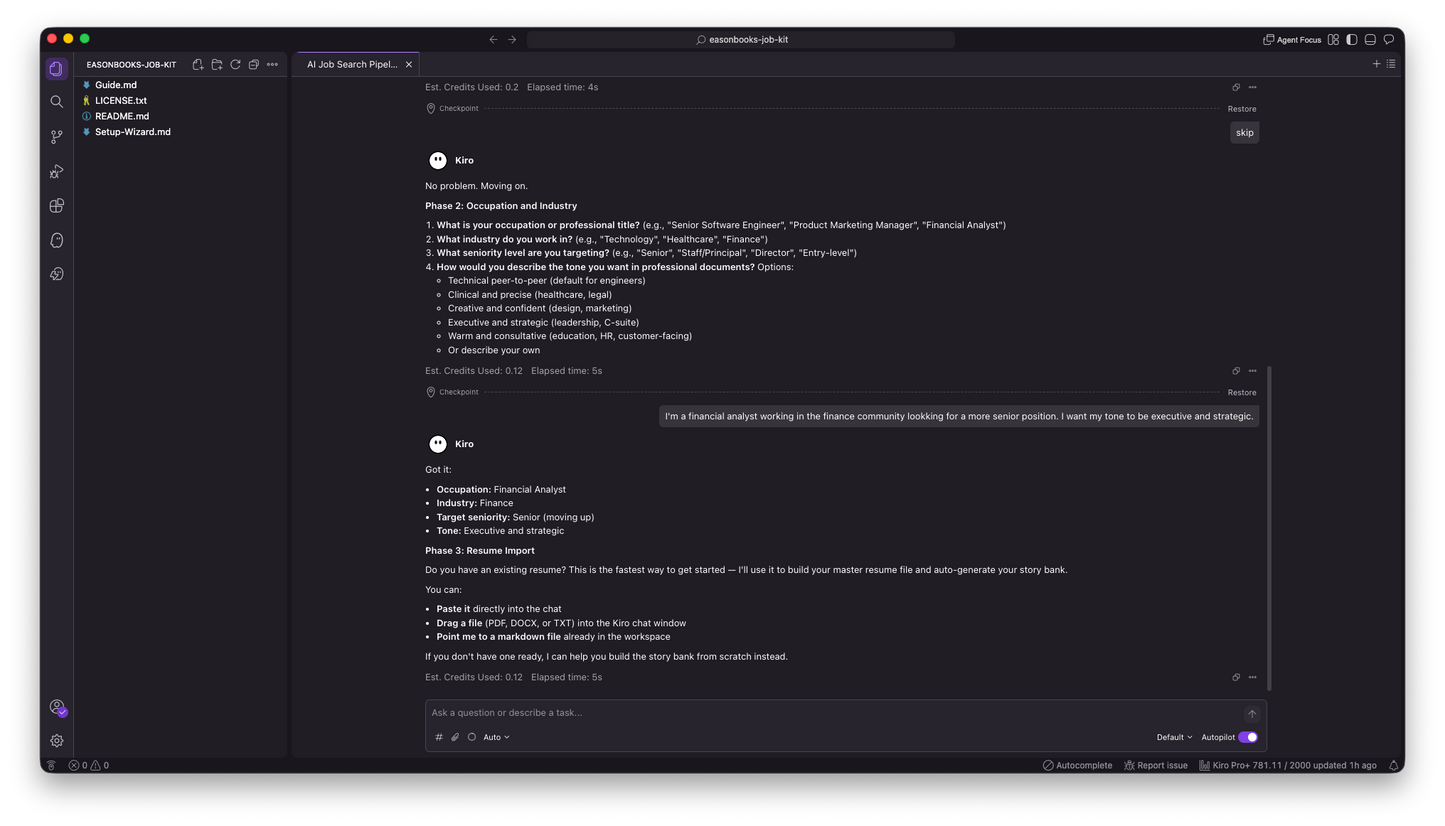Toggle the chat panel icon
The height and width of the screenshot is (826, 1445).
click(1389, 40)
